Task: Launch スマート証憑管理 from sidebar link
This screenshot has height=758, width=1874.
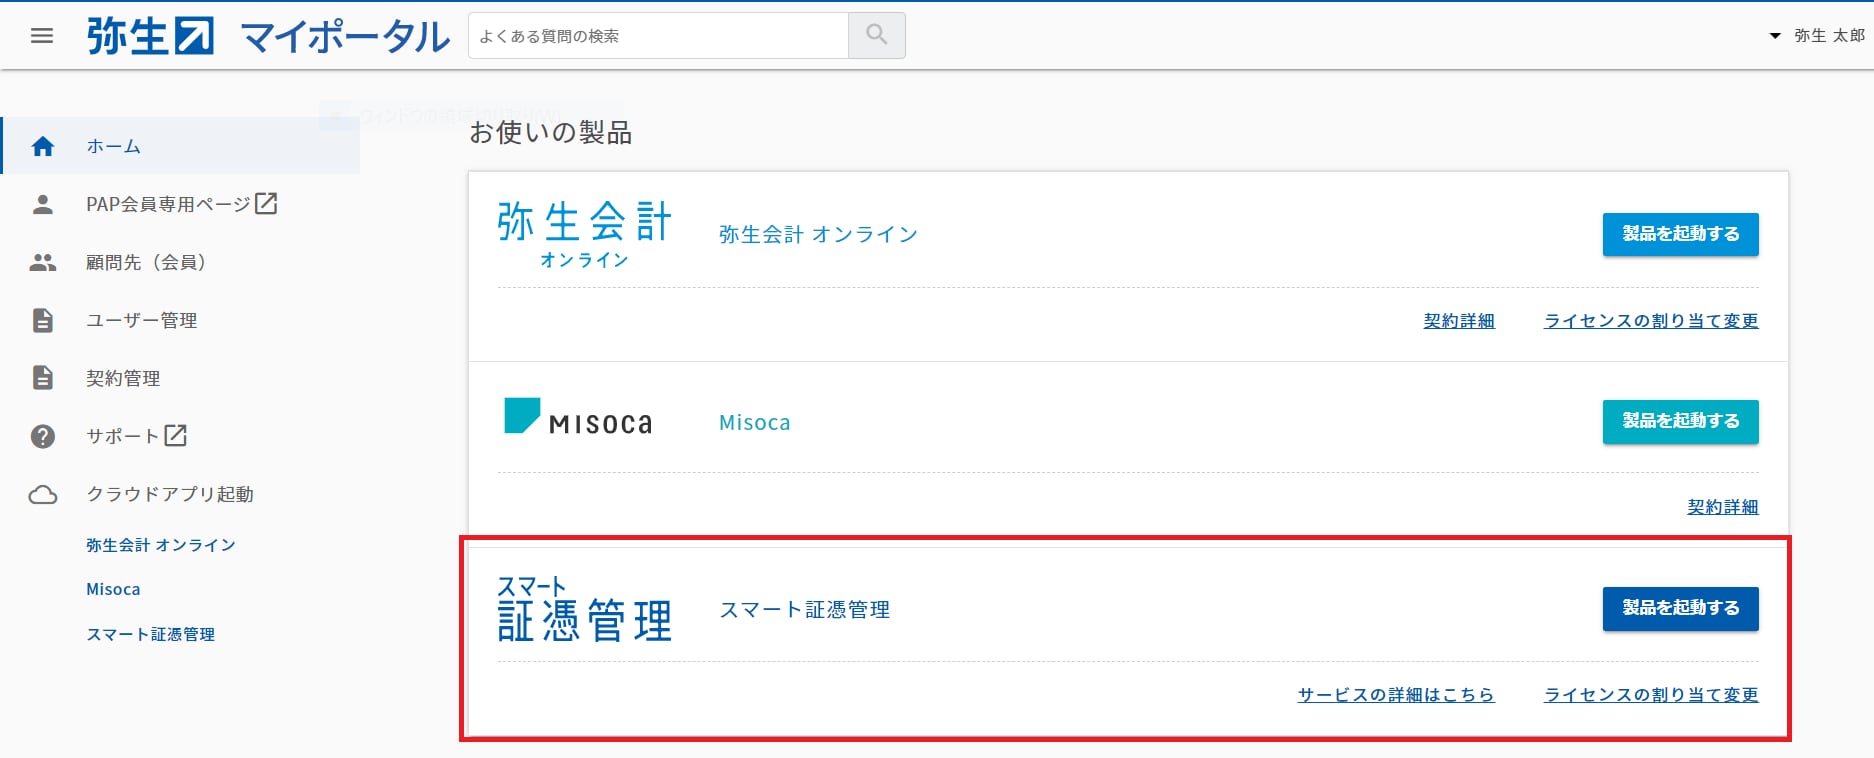Action: pos(150,634)
